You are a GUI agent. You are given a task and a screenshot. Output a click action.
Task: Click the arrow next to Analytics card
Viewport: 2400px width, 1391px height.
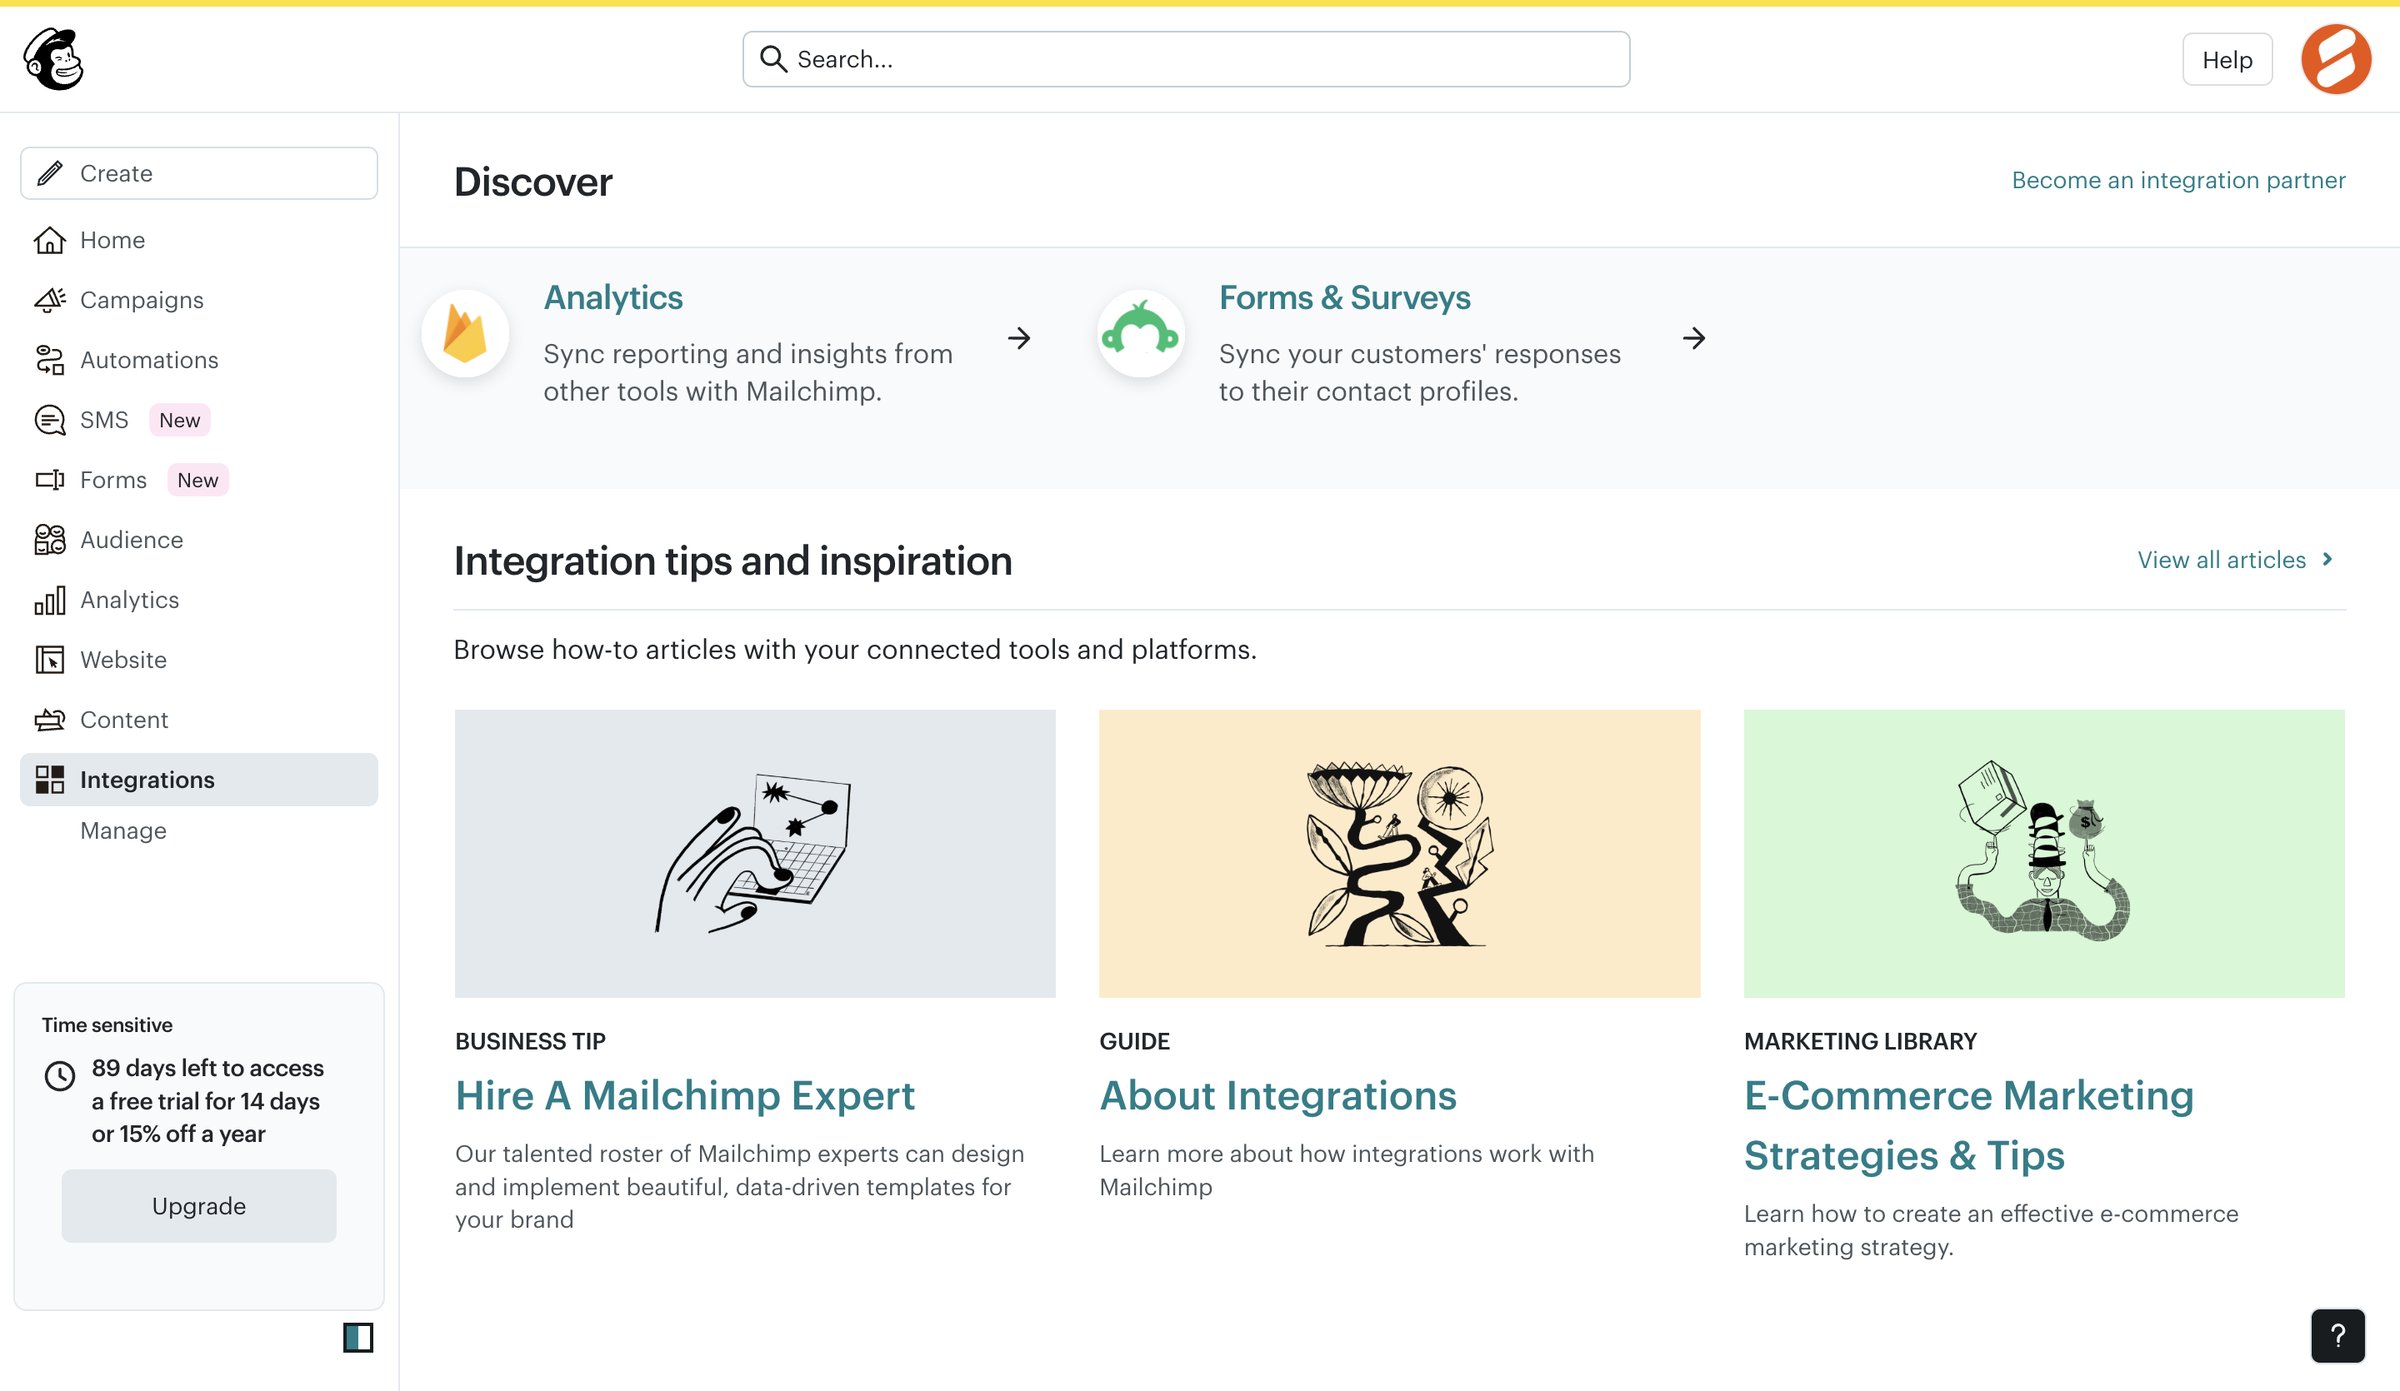pyautogui.click(x=1019, y=338)
